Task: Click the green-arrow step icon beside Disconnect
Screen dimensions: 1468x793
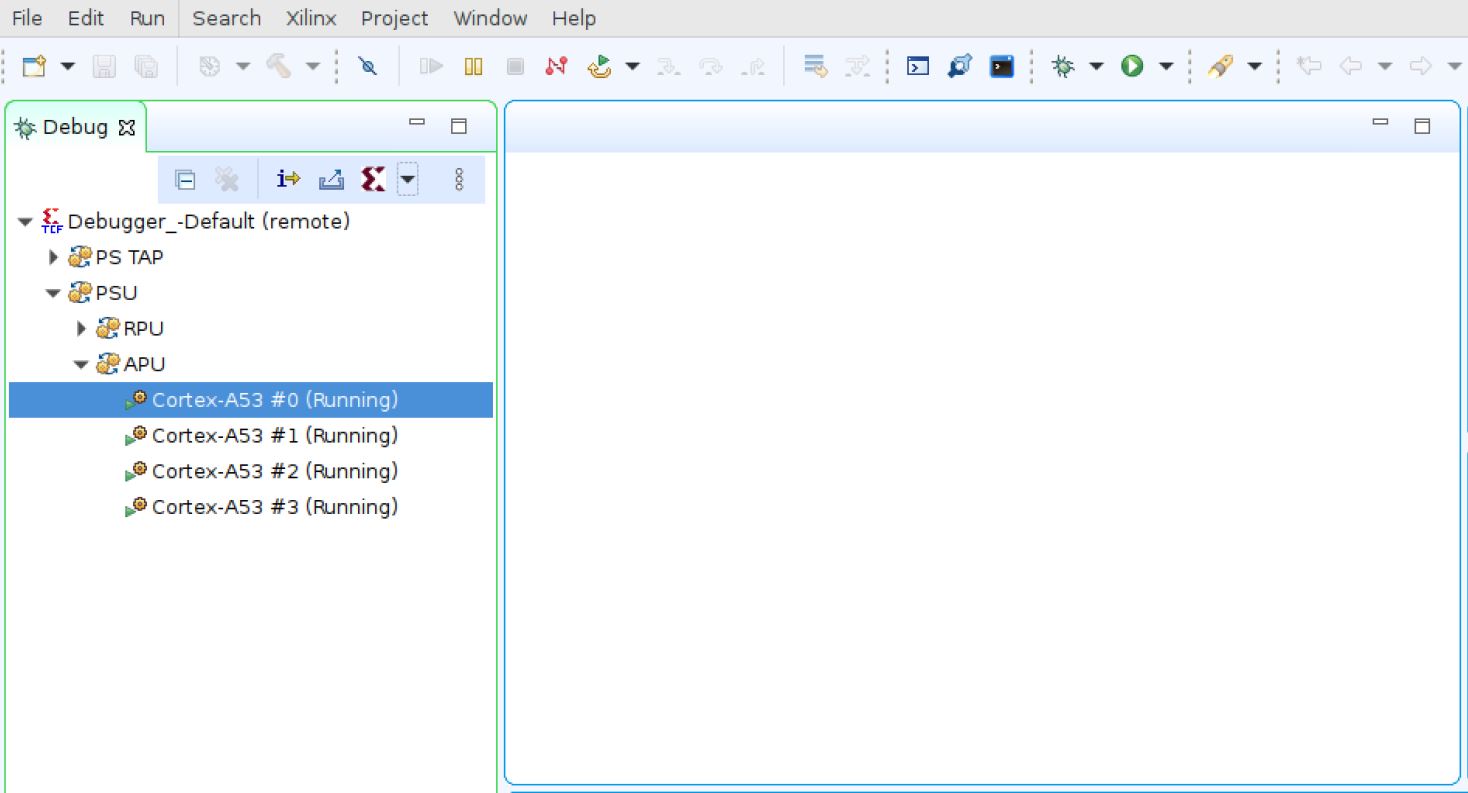Action: [599, 67]
